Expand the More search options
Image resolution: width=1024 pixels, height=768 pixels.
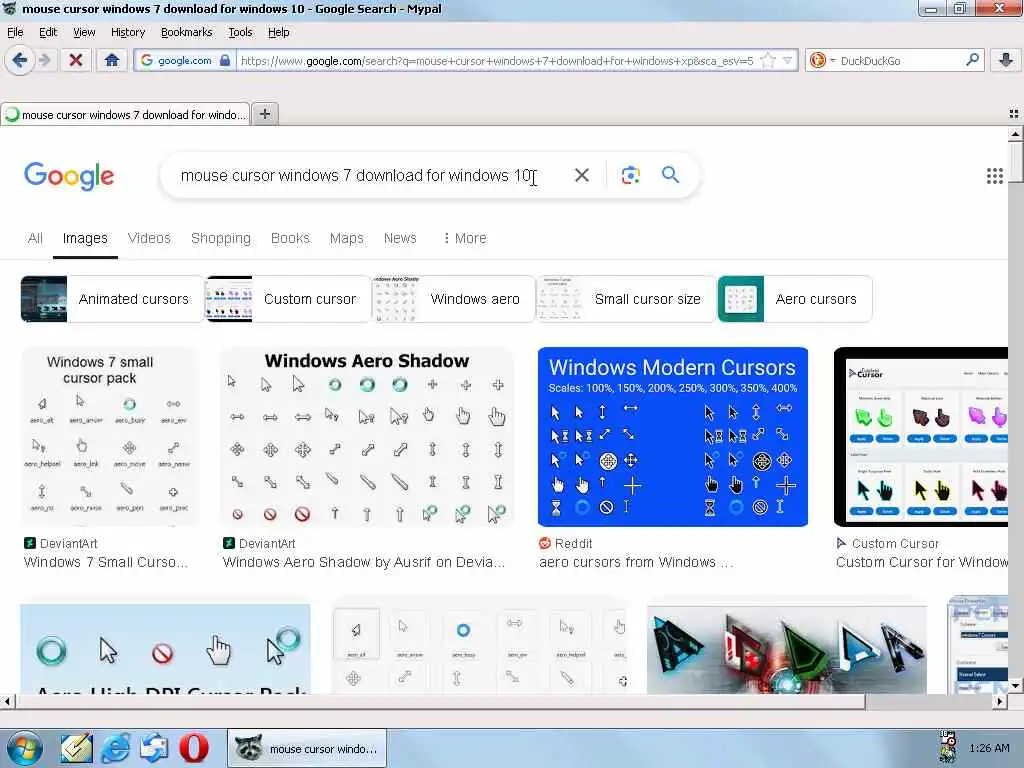(465, 238)
